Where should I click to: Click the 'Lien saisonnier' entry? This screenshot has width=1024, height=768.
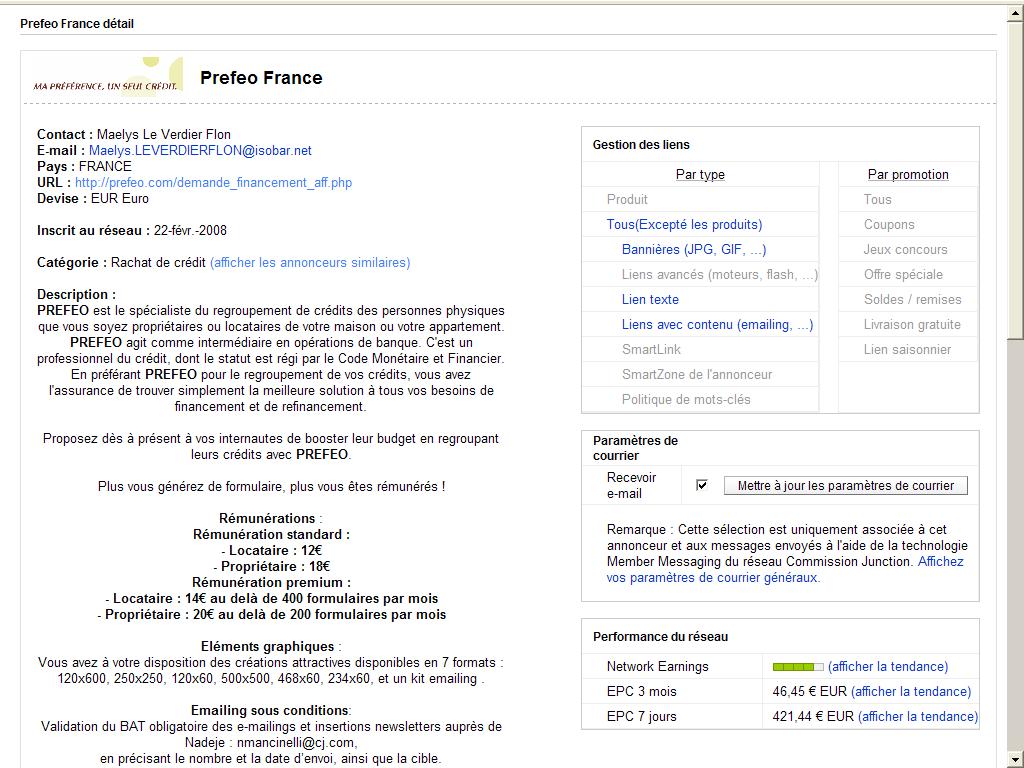pos(907,349)
